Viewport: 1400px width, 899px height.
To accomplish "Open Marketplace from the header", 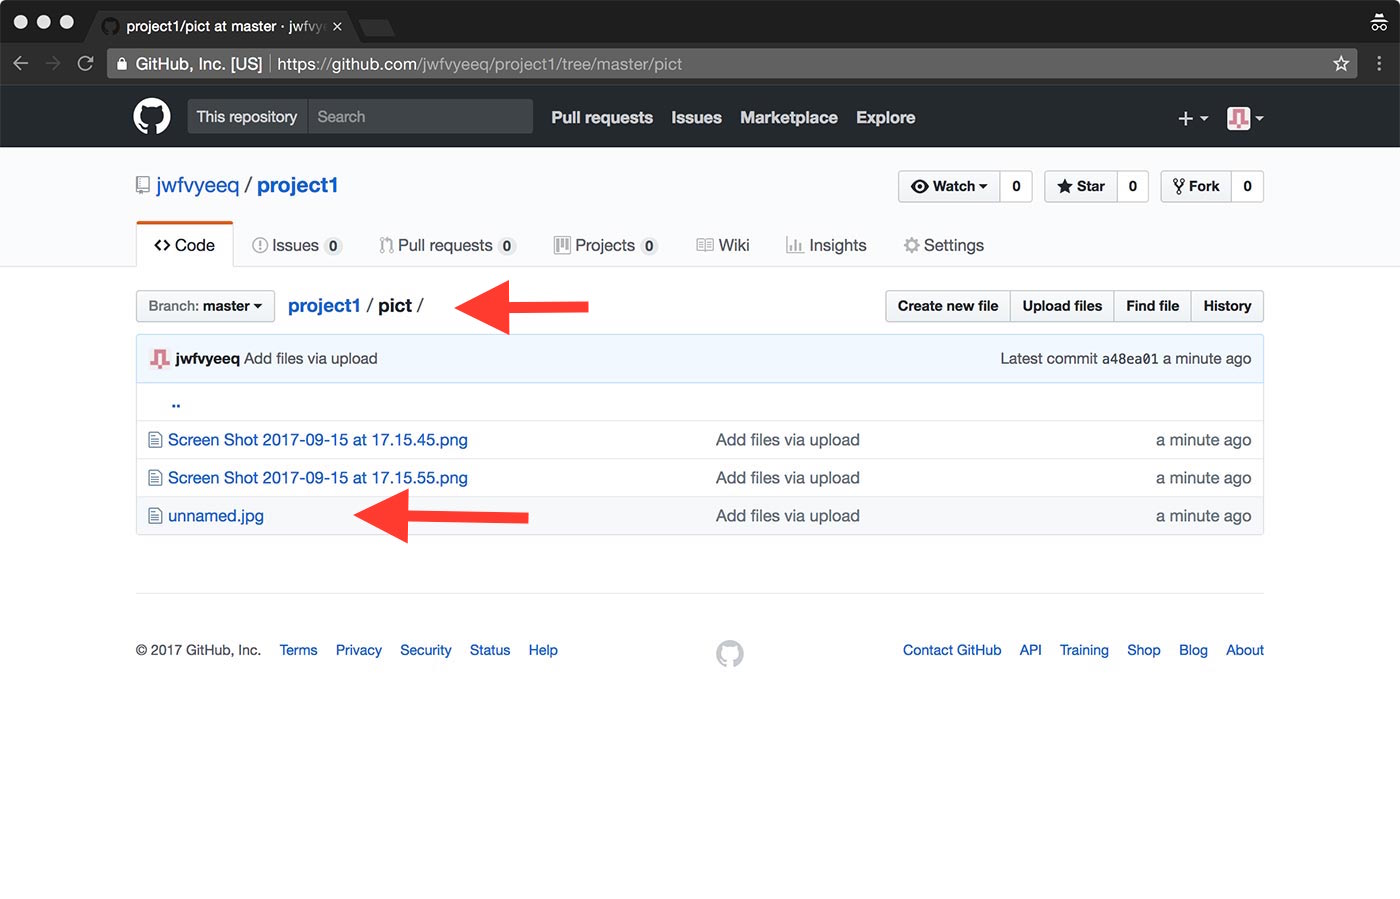I will pos(789,117).
